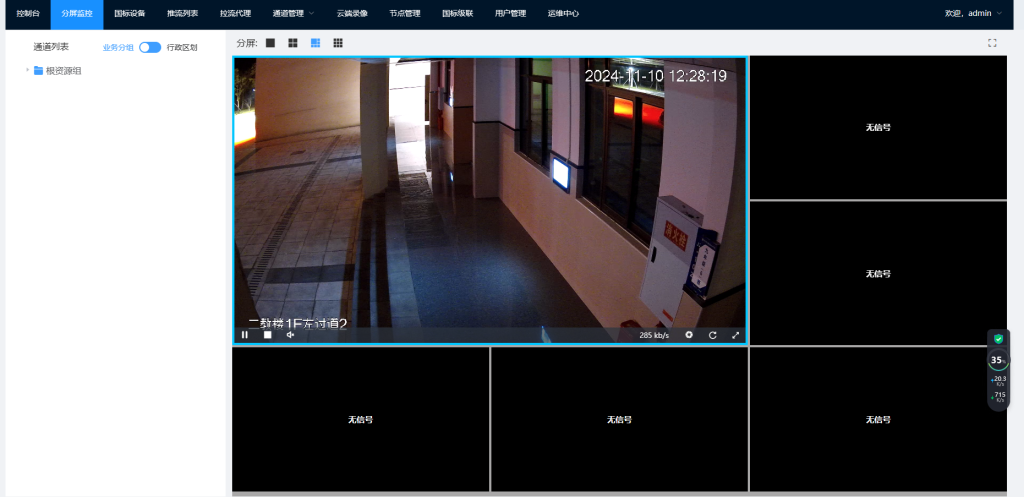Go to 控制台 tab
1024x497 pixels.
(x=28, y=14)
